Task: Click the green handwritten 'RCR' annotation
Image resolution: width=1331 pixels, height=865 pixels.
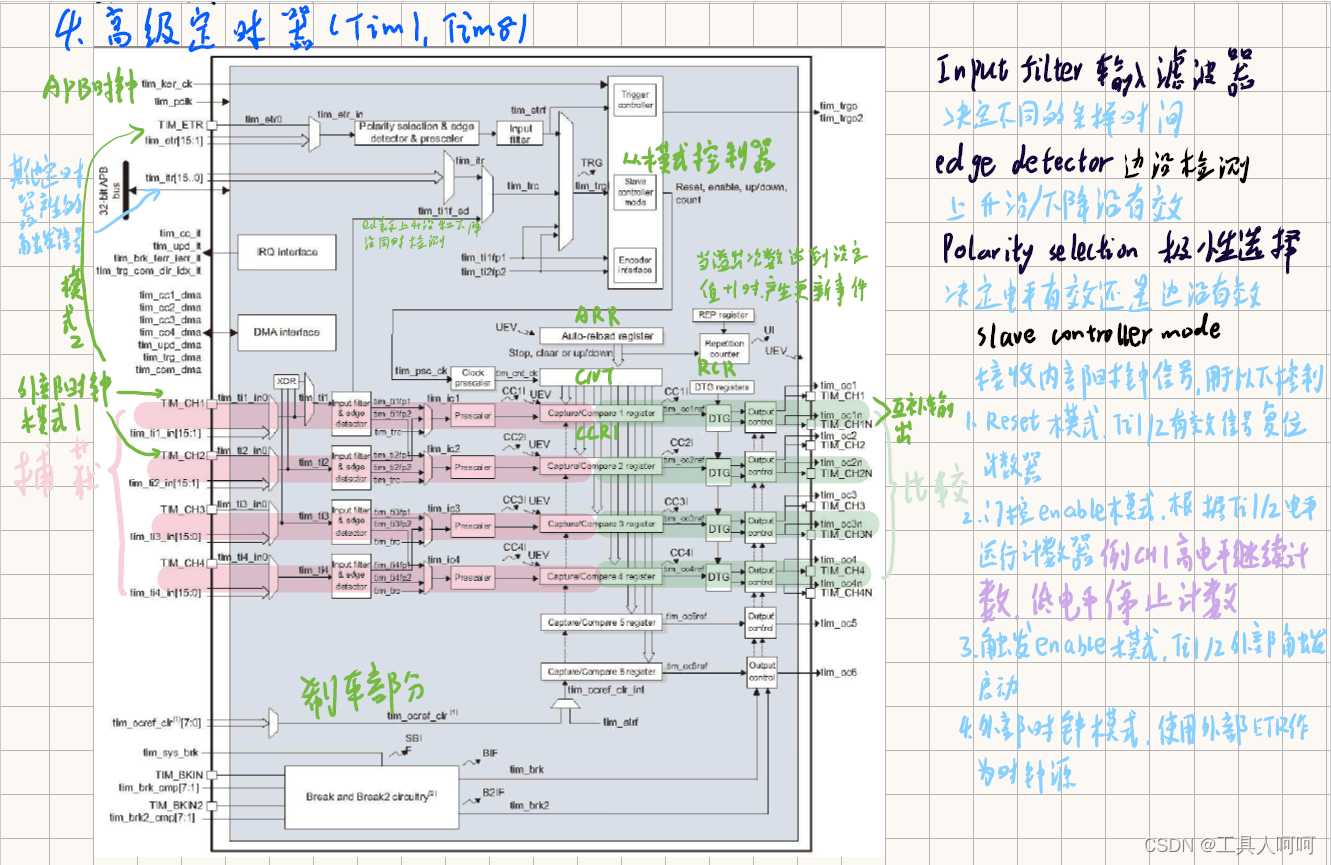Action: point(716,369)
